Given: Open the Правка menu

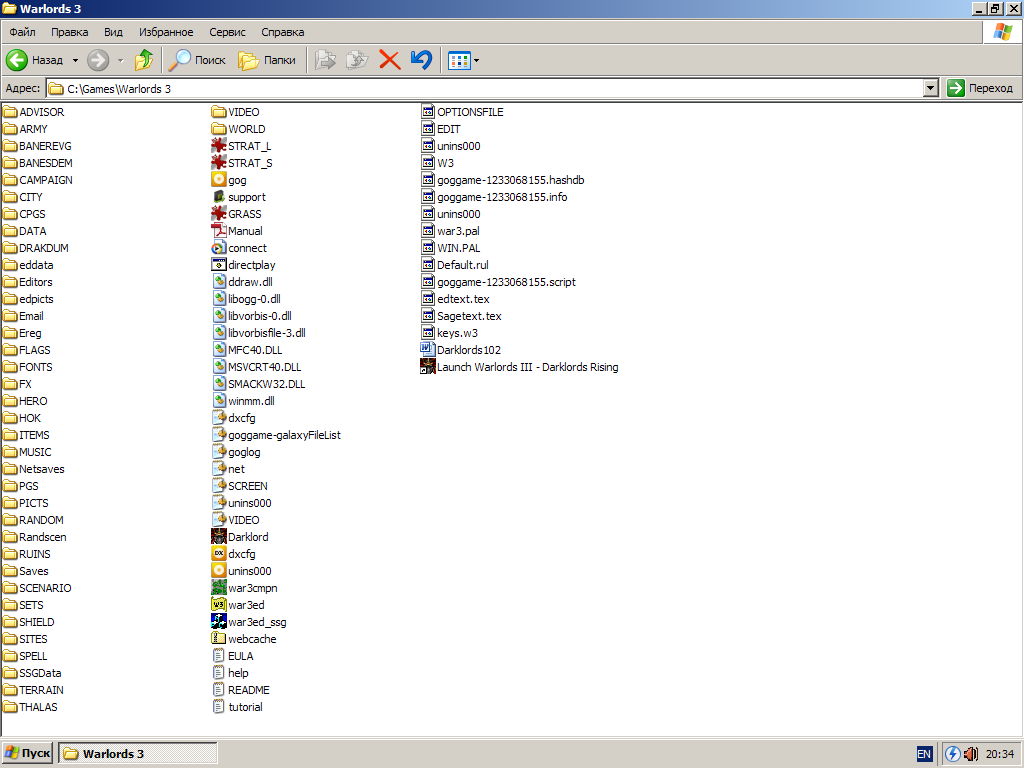Looking at the screenshot, I should pyautogui.click(x=69, y=32).
